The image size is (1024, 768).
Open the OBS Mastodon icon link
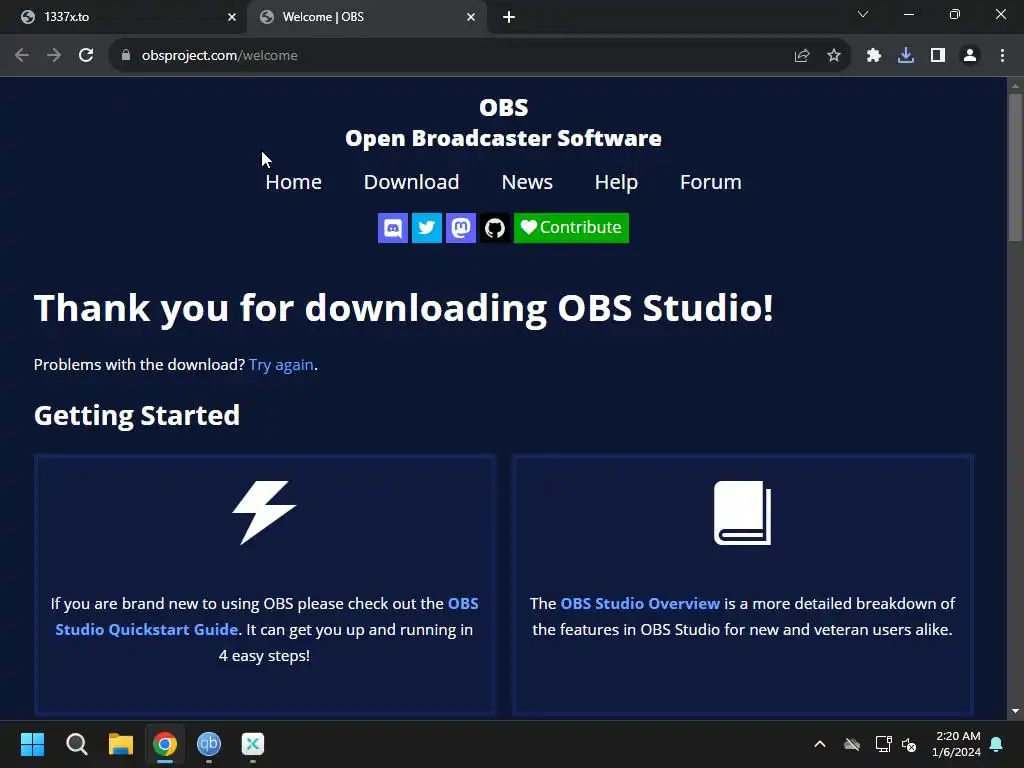coord(460,228)
